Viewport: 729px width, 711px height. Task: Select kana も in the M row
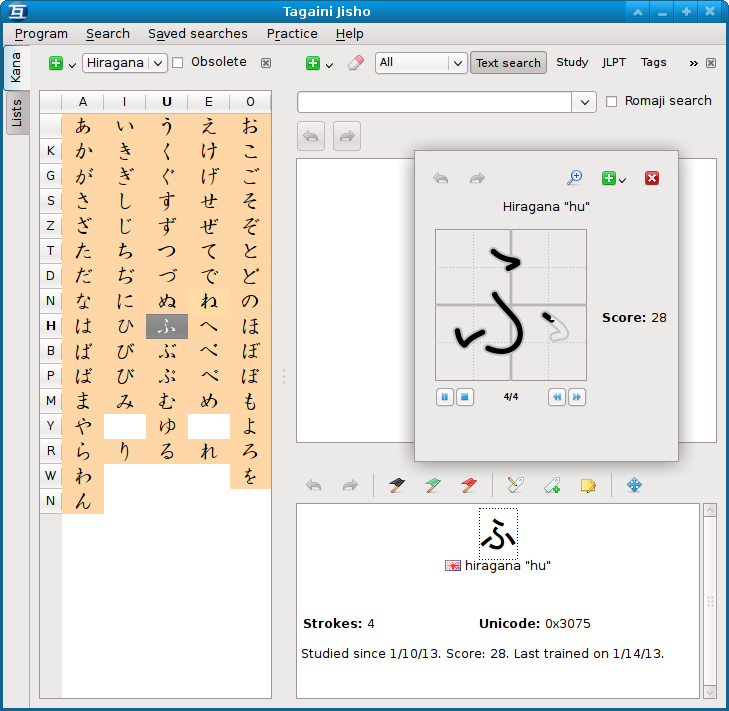coord(250,401)
